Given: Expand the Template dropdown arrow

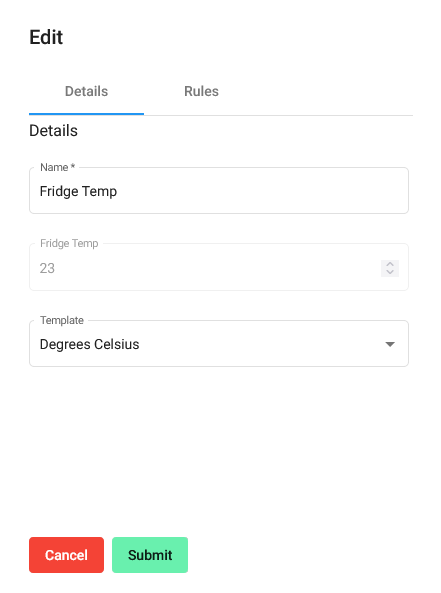Looking at the screenshot, I should click(390, 344).
